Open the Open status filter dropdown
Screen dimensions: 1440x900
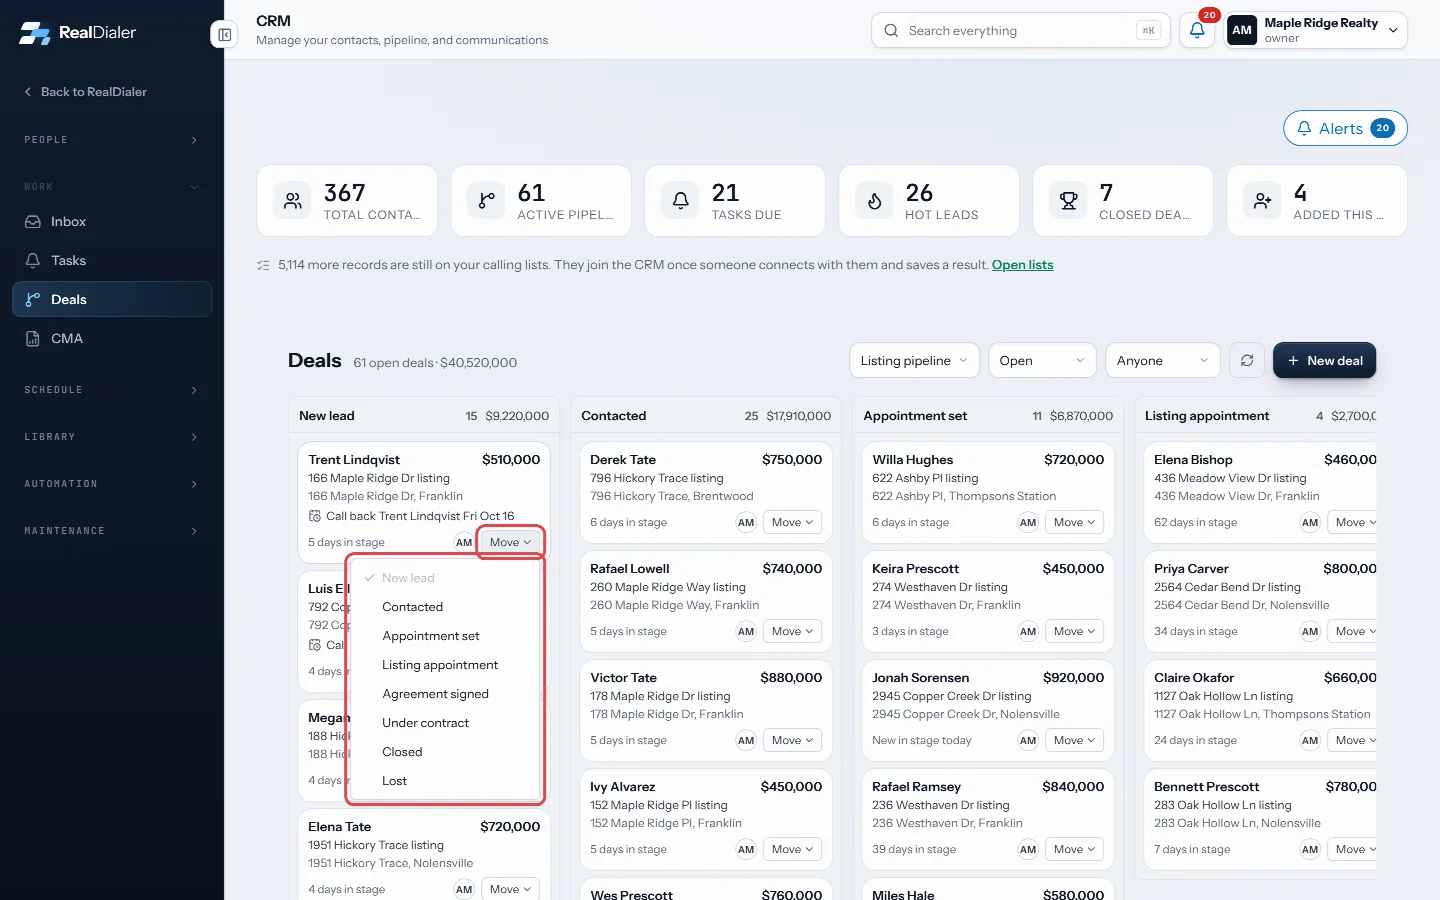[1041, 361]
